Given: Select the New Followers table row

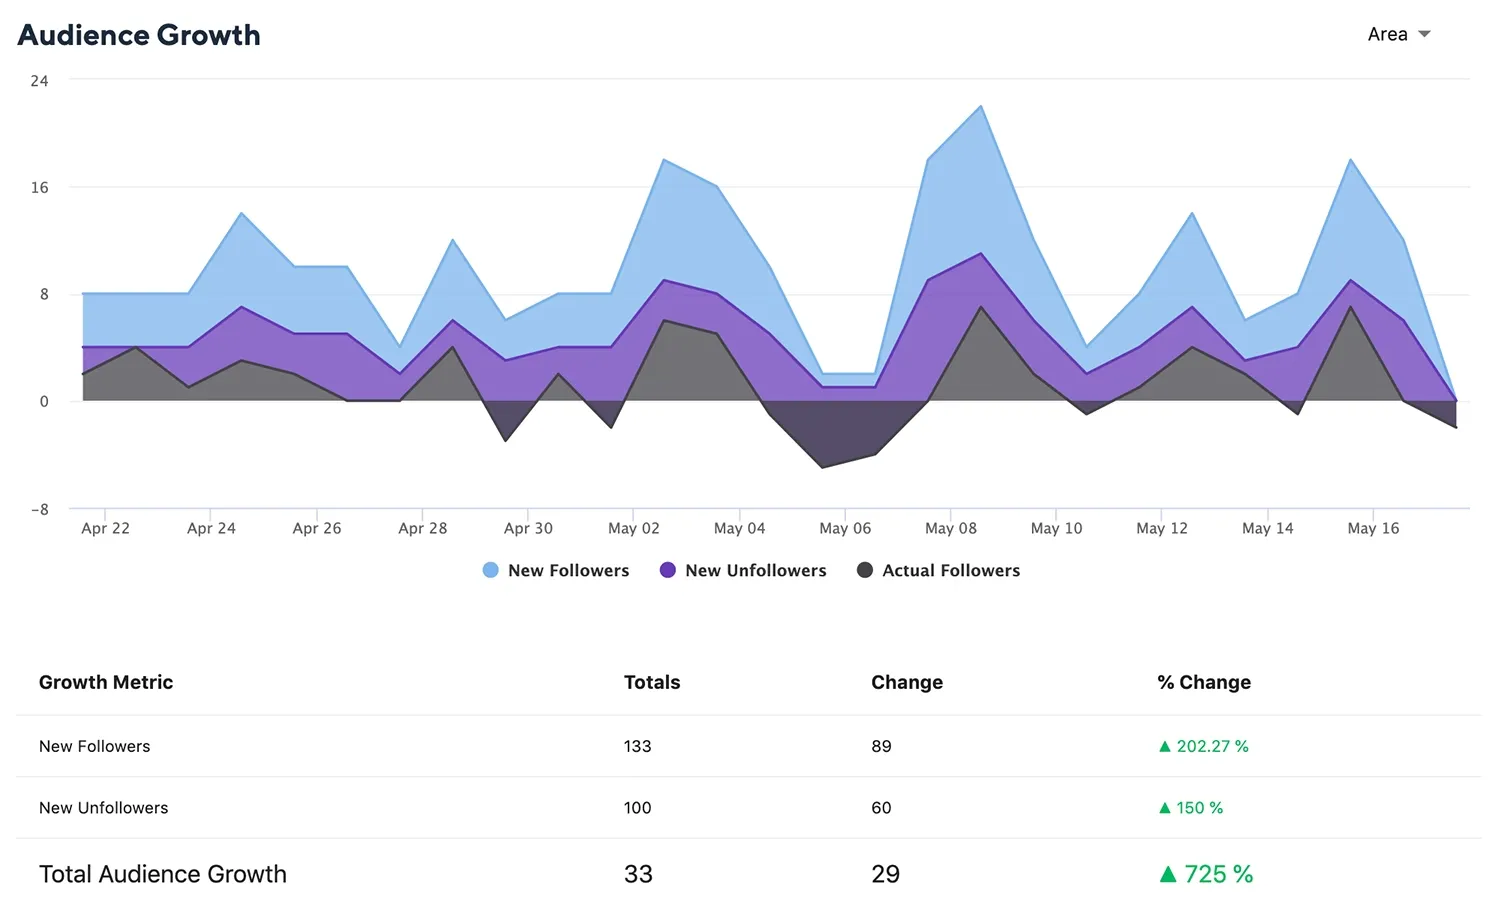Looking at the screenshot, I should coord(95,746).
